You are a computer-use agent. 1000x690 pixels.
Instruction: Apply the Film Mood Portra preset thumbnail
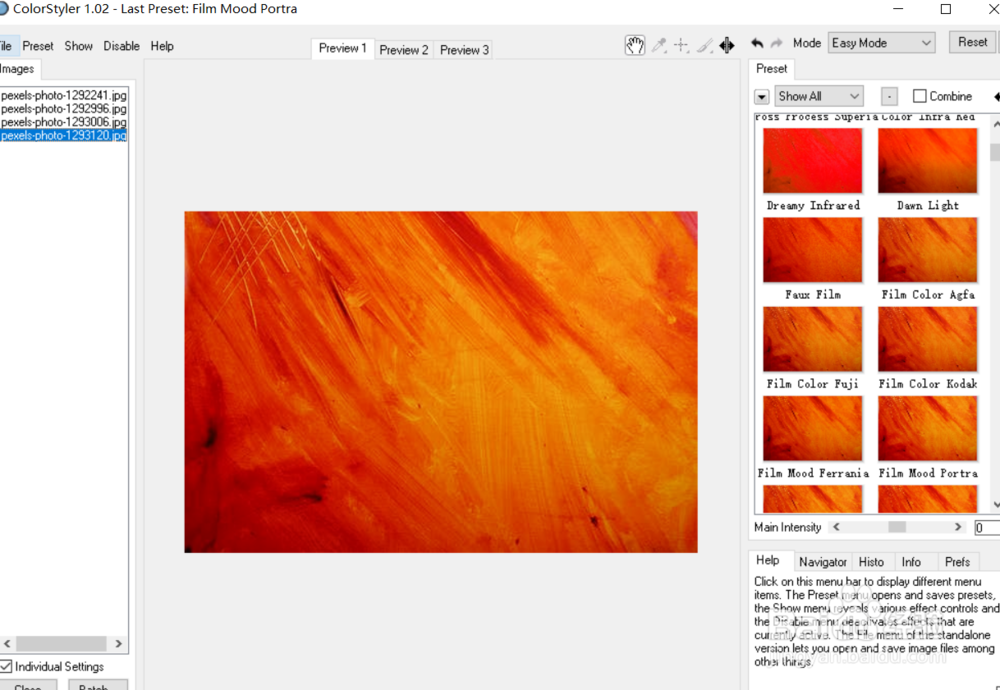pyautogui.click(x=927, y=429)
